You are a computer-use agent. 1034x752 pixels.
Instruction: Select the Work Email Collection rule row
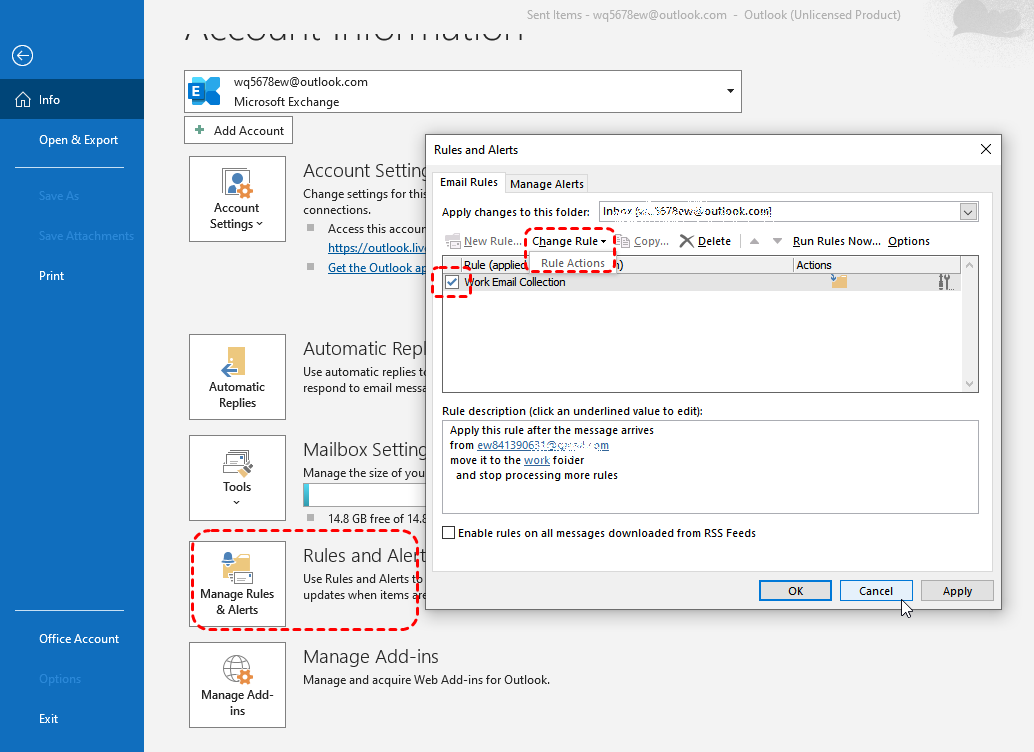pos(702,282)
